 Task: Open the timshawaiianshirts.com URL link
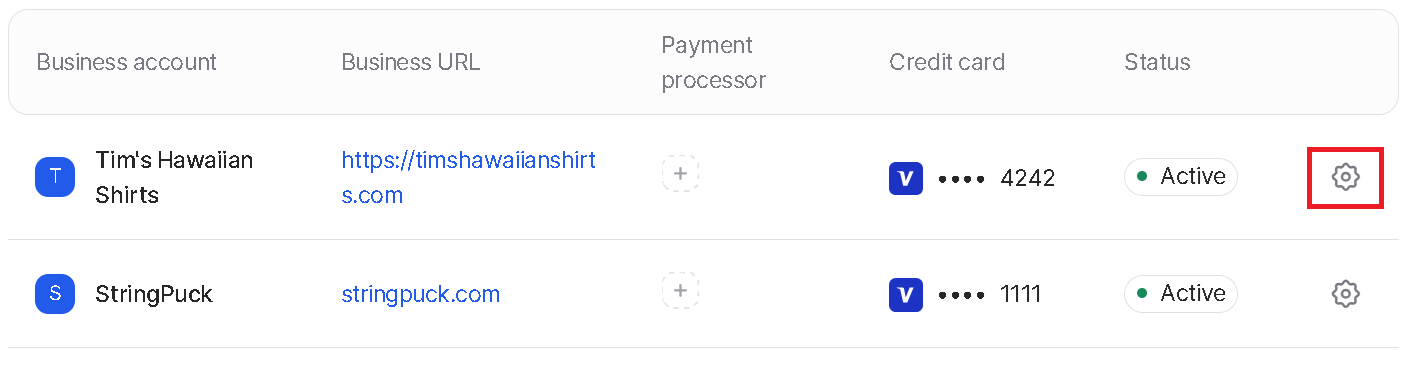click(x=468, y=177)
